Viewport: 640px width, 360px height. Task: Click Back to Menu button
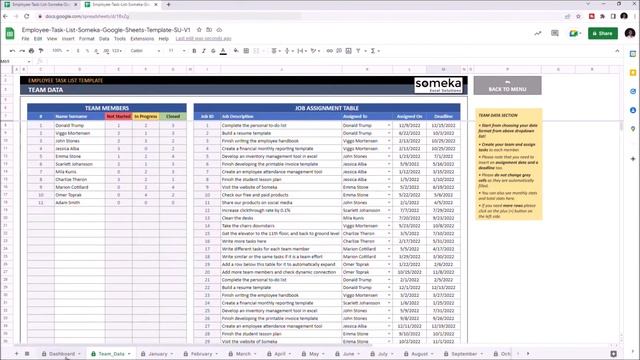coord(507,85)
